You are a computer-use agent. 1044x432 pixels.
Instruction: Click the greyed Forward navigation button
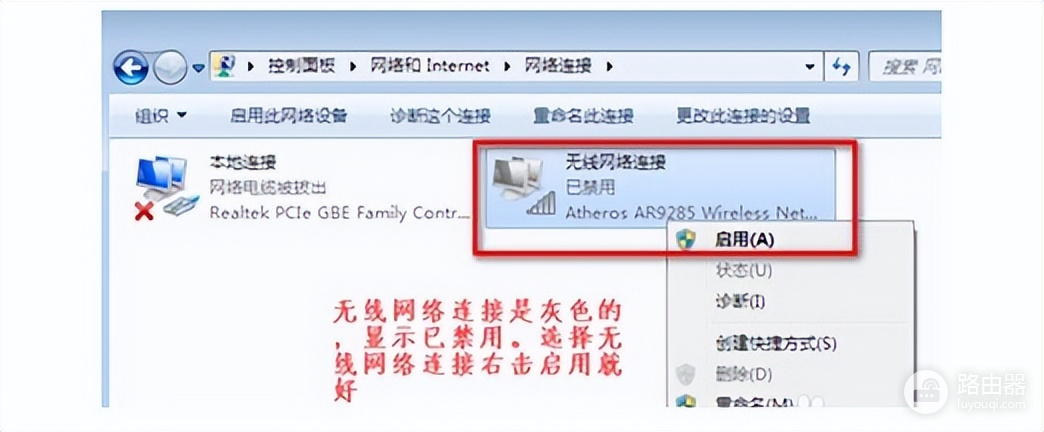(170, 67)
